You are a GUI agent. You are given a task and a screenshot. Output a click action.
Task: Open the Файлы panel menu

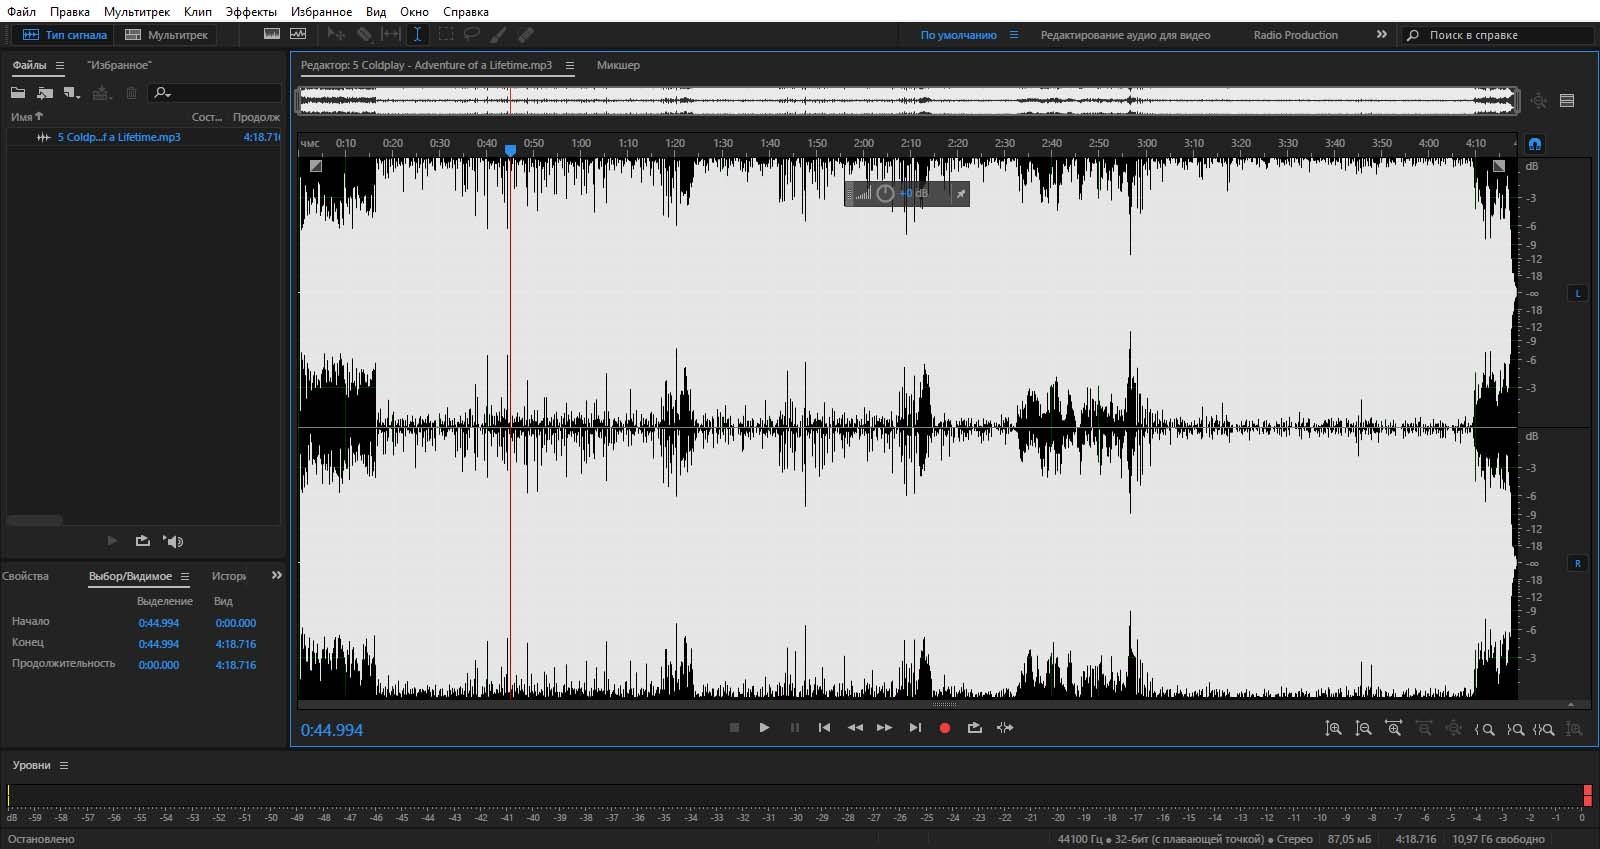60,65
